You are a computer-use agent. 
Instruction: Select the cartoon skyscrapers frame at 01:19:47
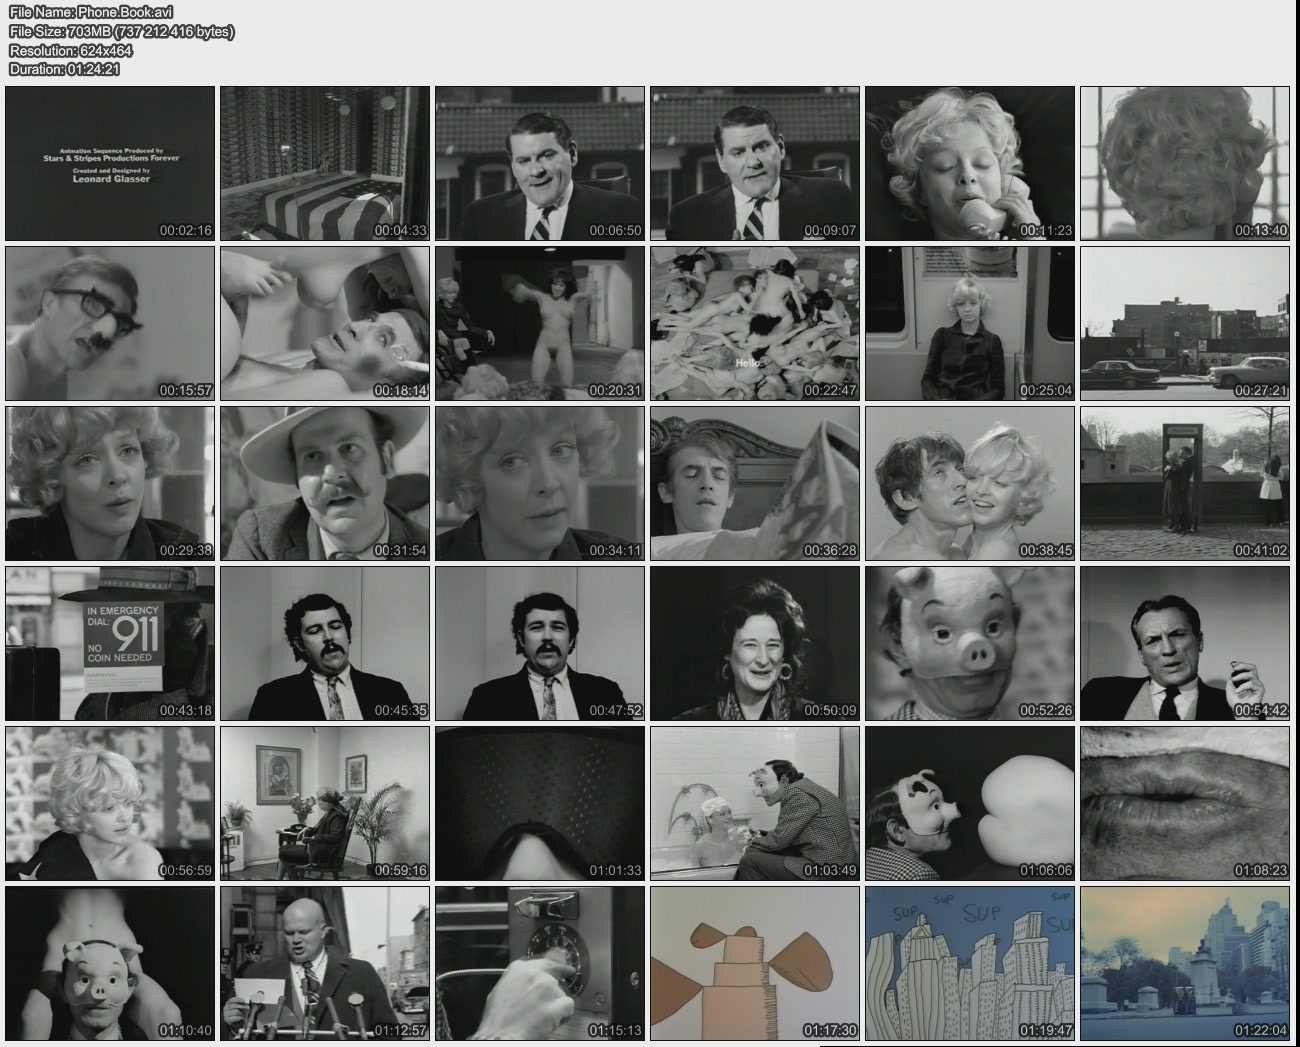point(970,963)
